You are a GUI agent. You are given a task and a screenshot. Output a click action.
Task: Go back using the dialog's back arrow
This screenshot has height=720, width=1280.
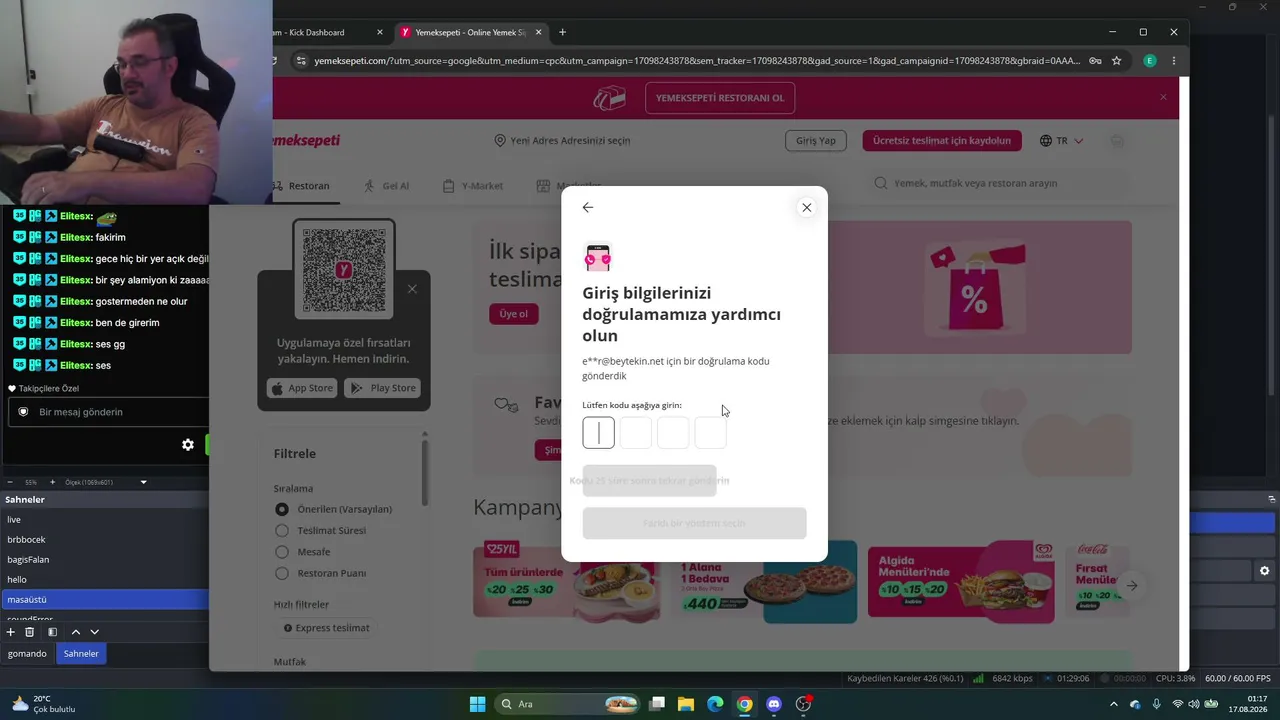[588, 208]
